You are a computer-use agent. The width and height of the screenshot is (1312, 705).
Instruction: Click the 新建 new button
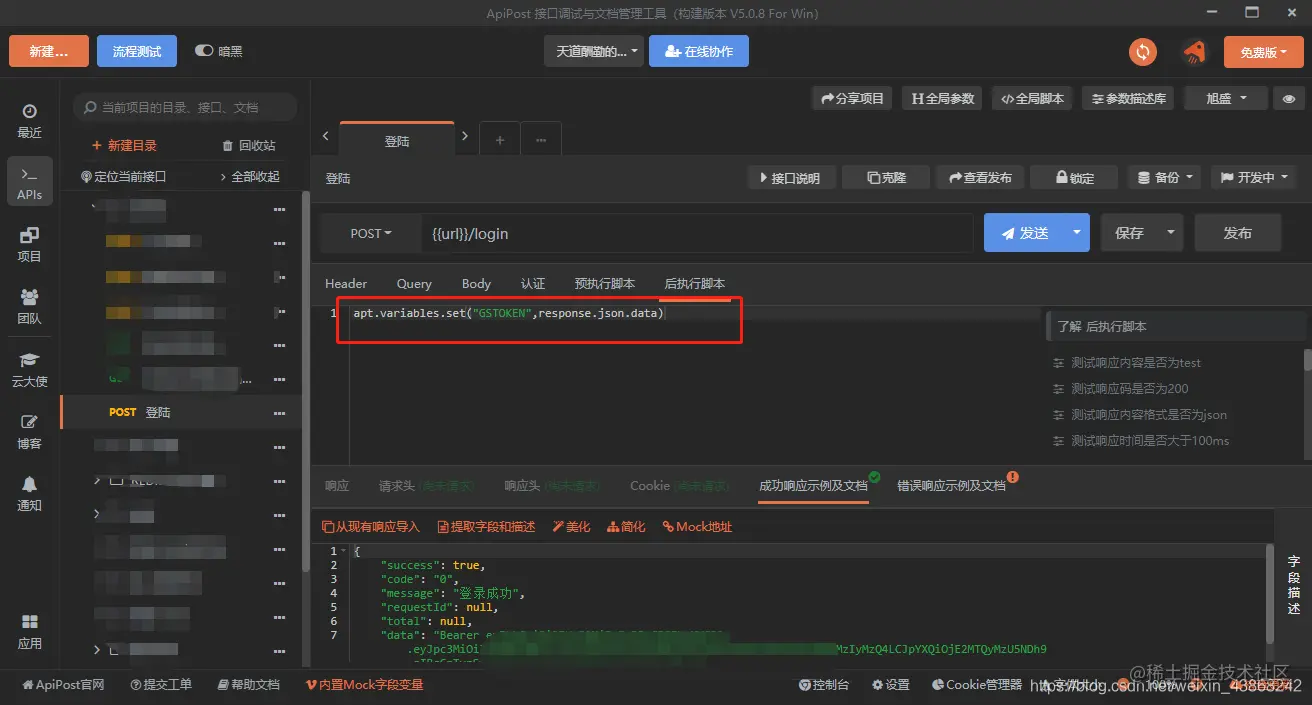(48, 51)
